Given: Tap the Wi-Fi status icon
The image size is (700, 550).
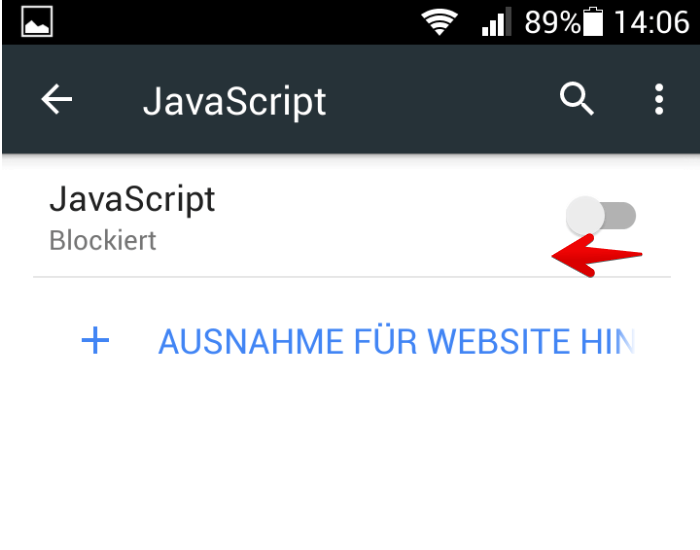Looking at the screenshot, I should (439, 22).
